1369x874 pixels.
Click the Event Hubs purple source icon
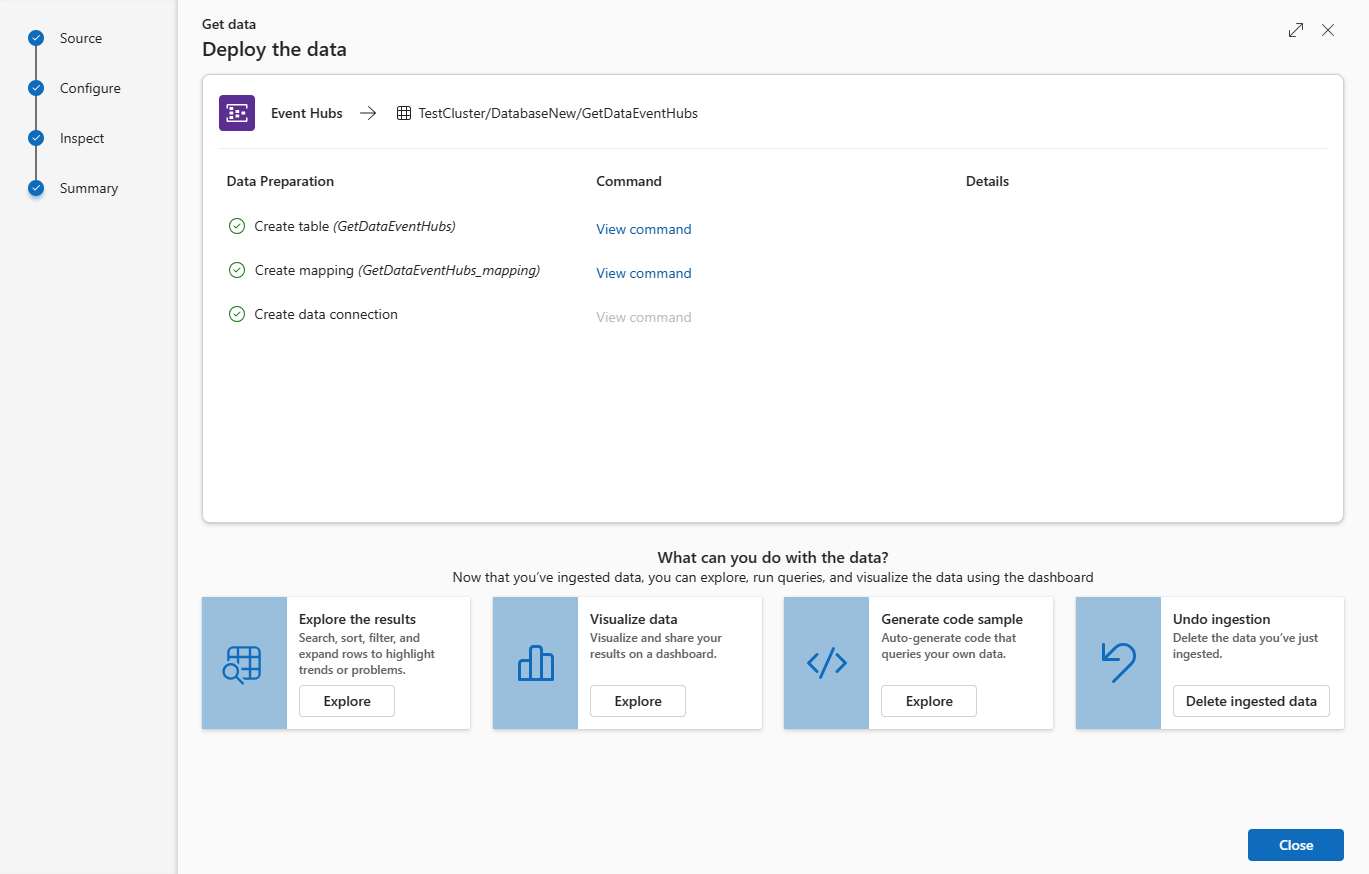tap(237, 113)
